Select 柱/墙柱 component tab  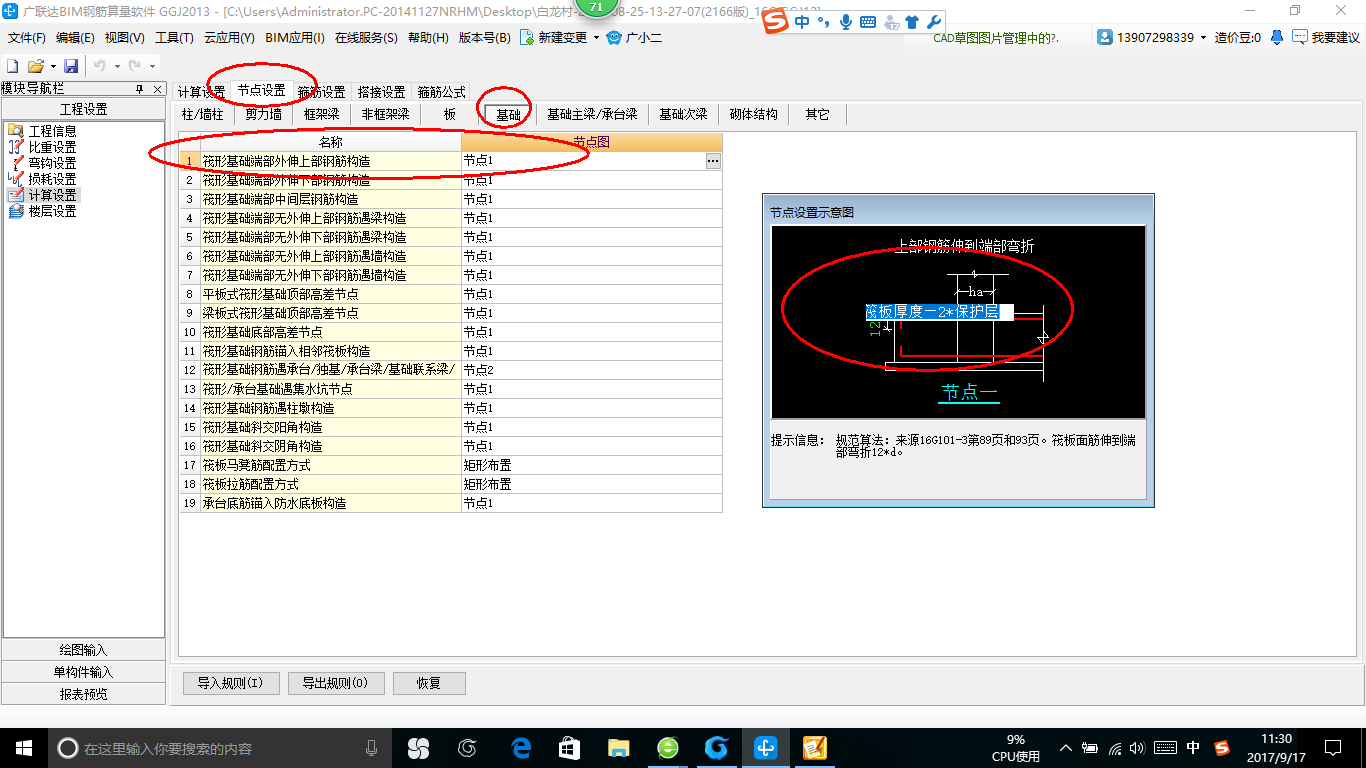[203, 114]
